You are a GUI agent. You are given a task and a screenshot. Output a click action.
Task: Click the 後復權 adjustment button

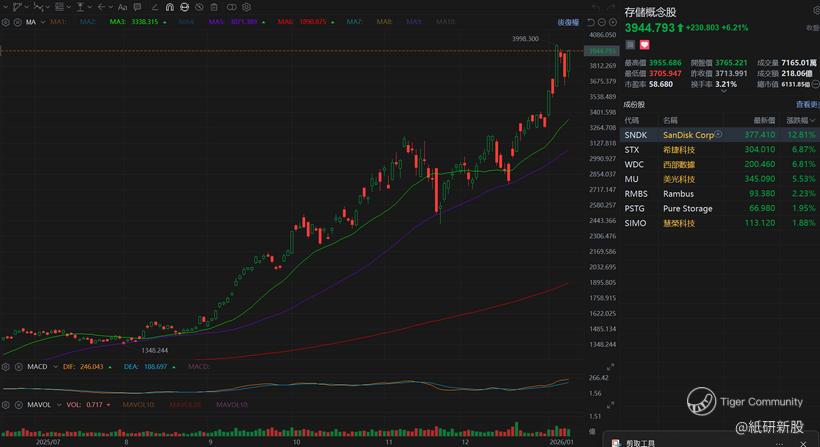point(568,22)
